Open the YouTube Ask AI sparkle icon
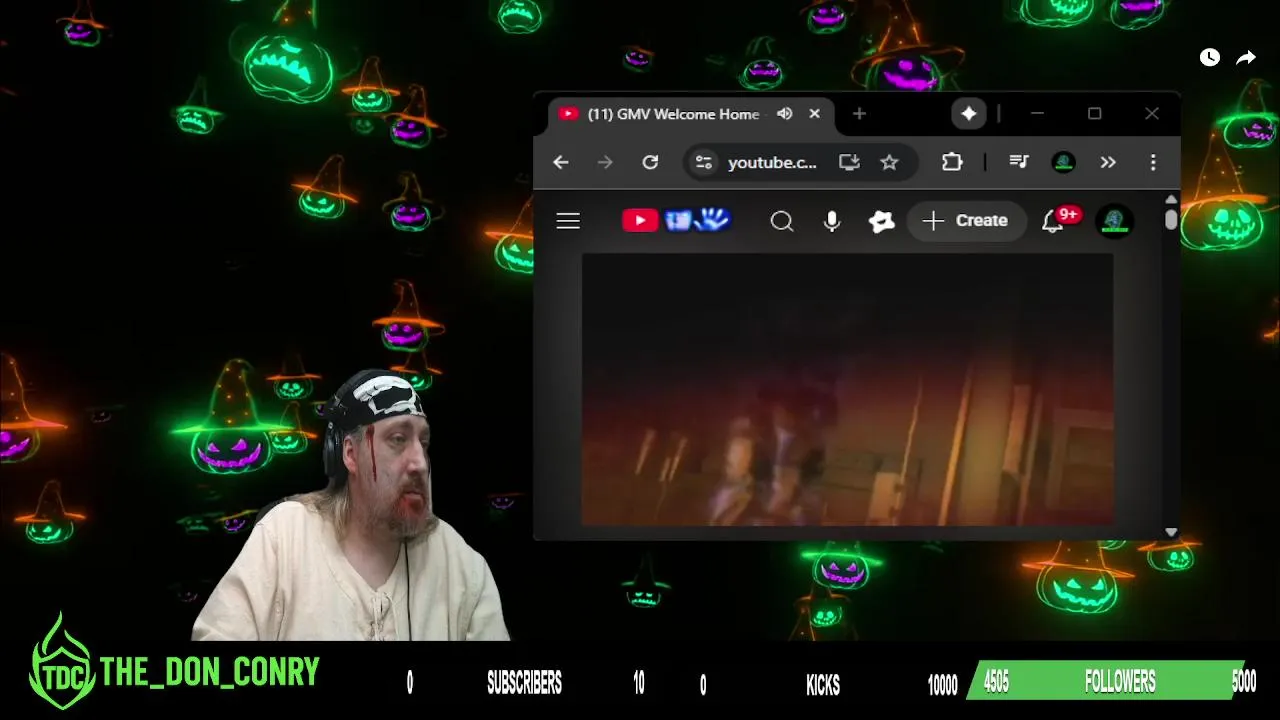Screen dimensions: 1280x720 click(881, 221)
